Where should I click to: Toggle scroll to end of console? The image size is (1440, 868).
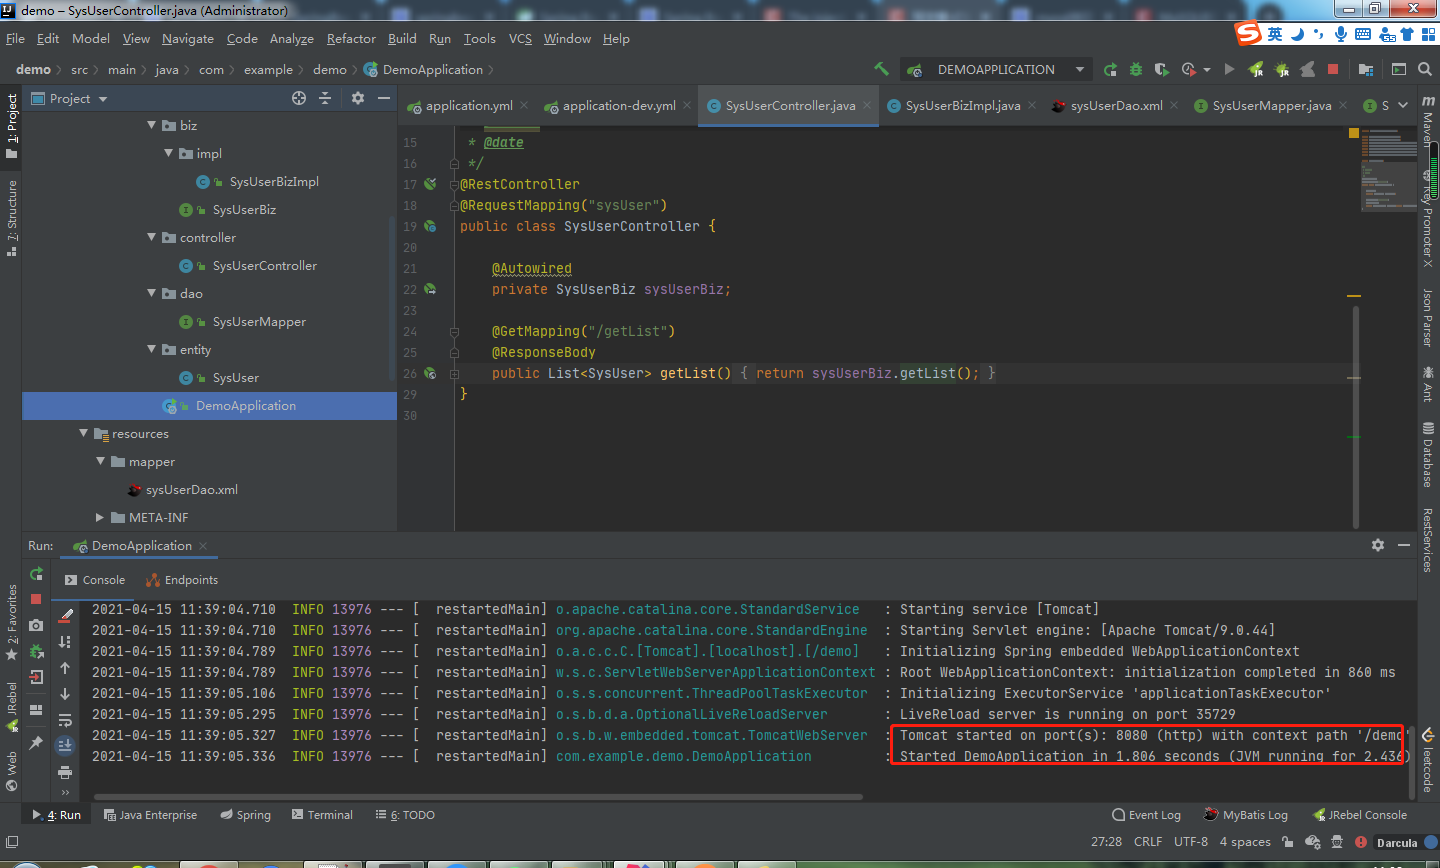coord(65,745)
